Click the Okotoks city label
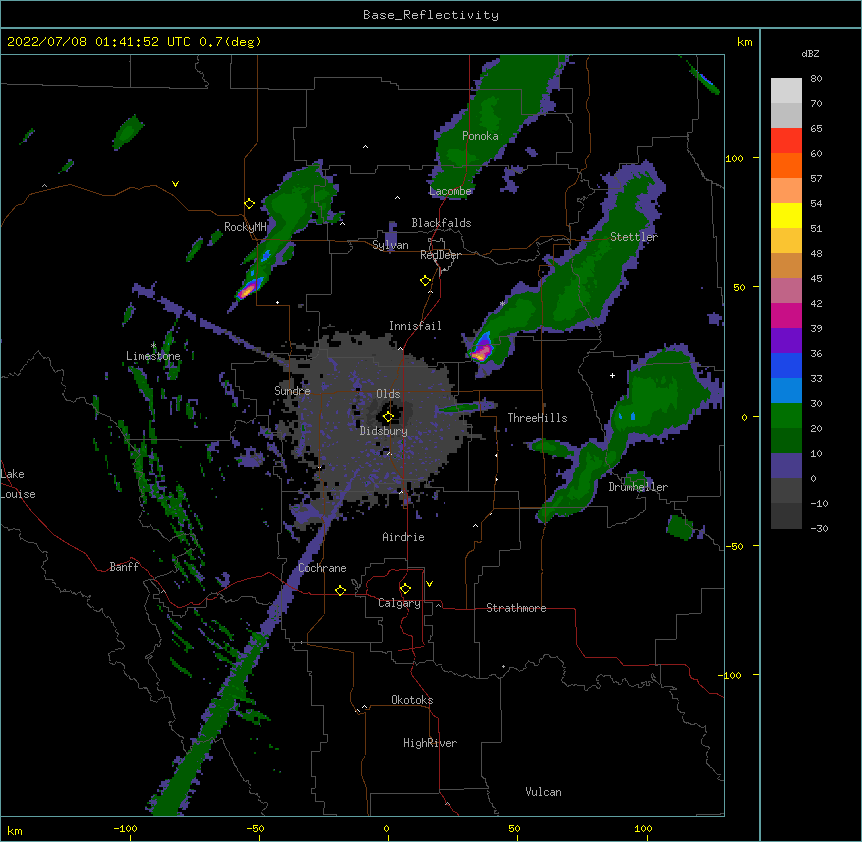 412,700
